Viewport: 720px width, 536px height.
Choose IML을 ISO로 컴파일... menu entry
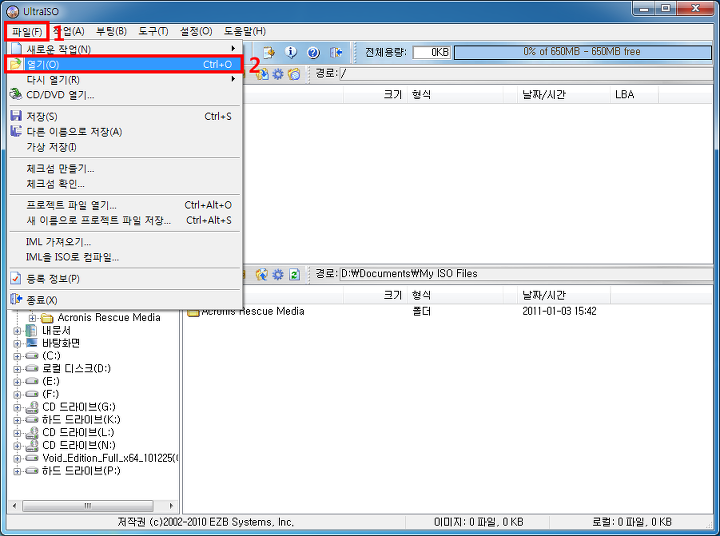(x=124, y=257)
